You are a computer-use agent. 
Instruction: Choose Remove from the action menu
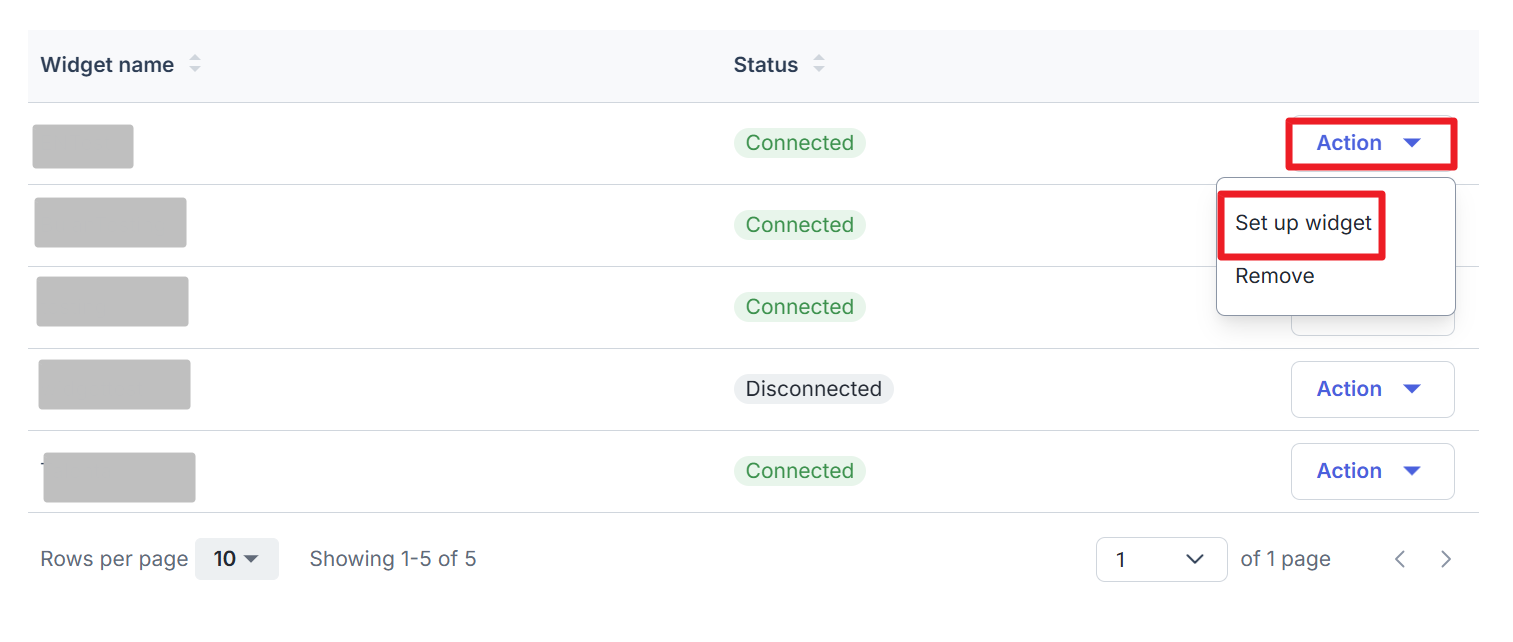pos(1275,276)
